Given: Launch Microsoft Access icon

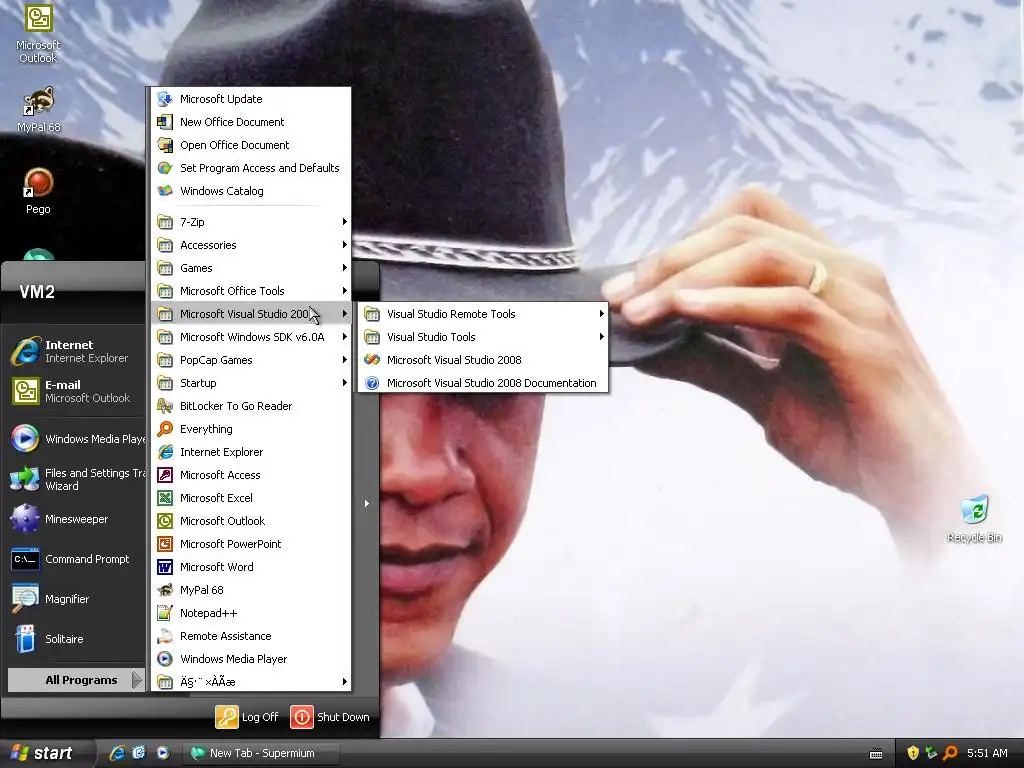Looking at the screenshot, I should click(x=165, y=475).
